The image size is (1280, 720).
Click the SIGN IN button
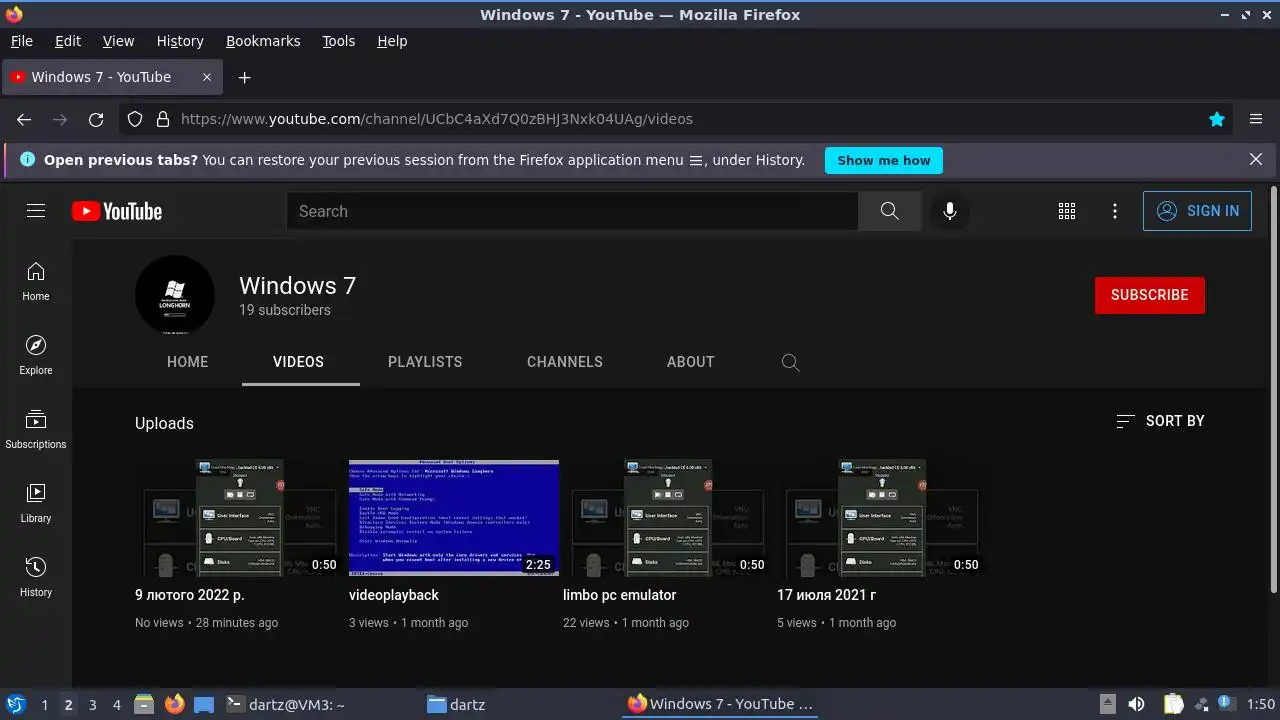[x=1197, y=211]
